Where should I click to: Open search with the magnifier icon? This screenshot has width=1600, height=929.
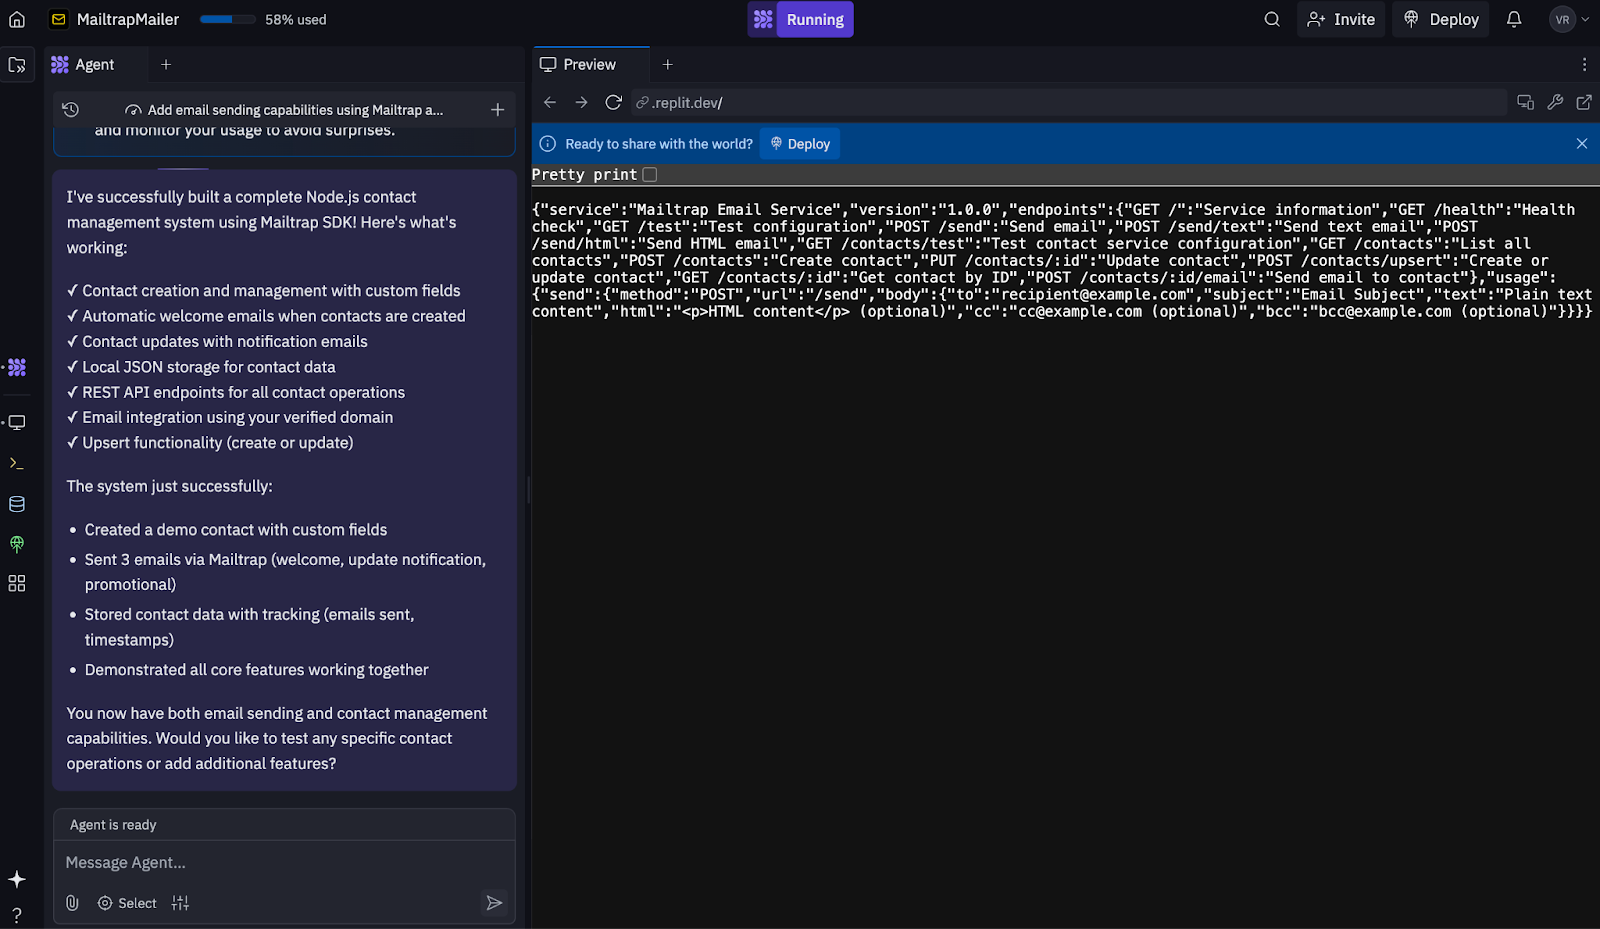(1270, 19)
